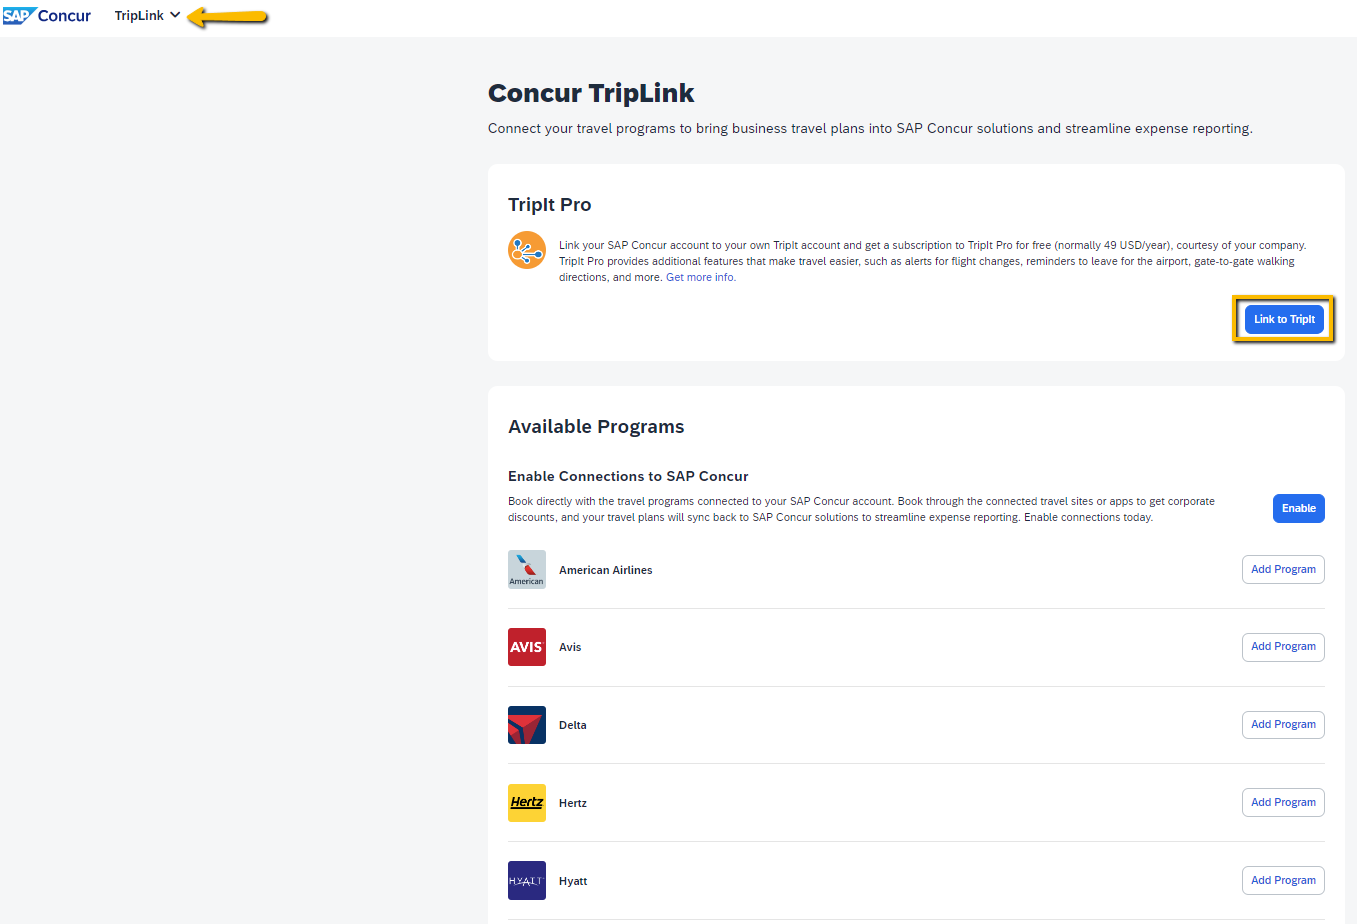
Task: Click the Delta program name text
Action: pyautogui.click(x=573, y=725)
